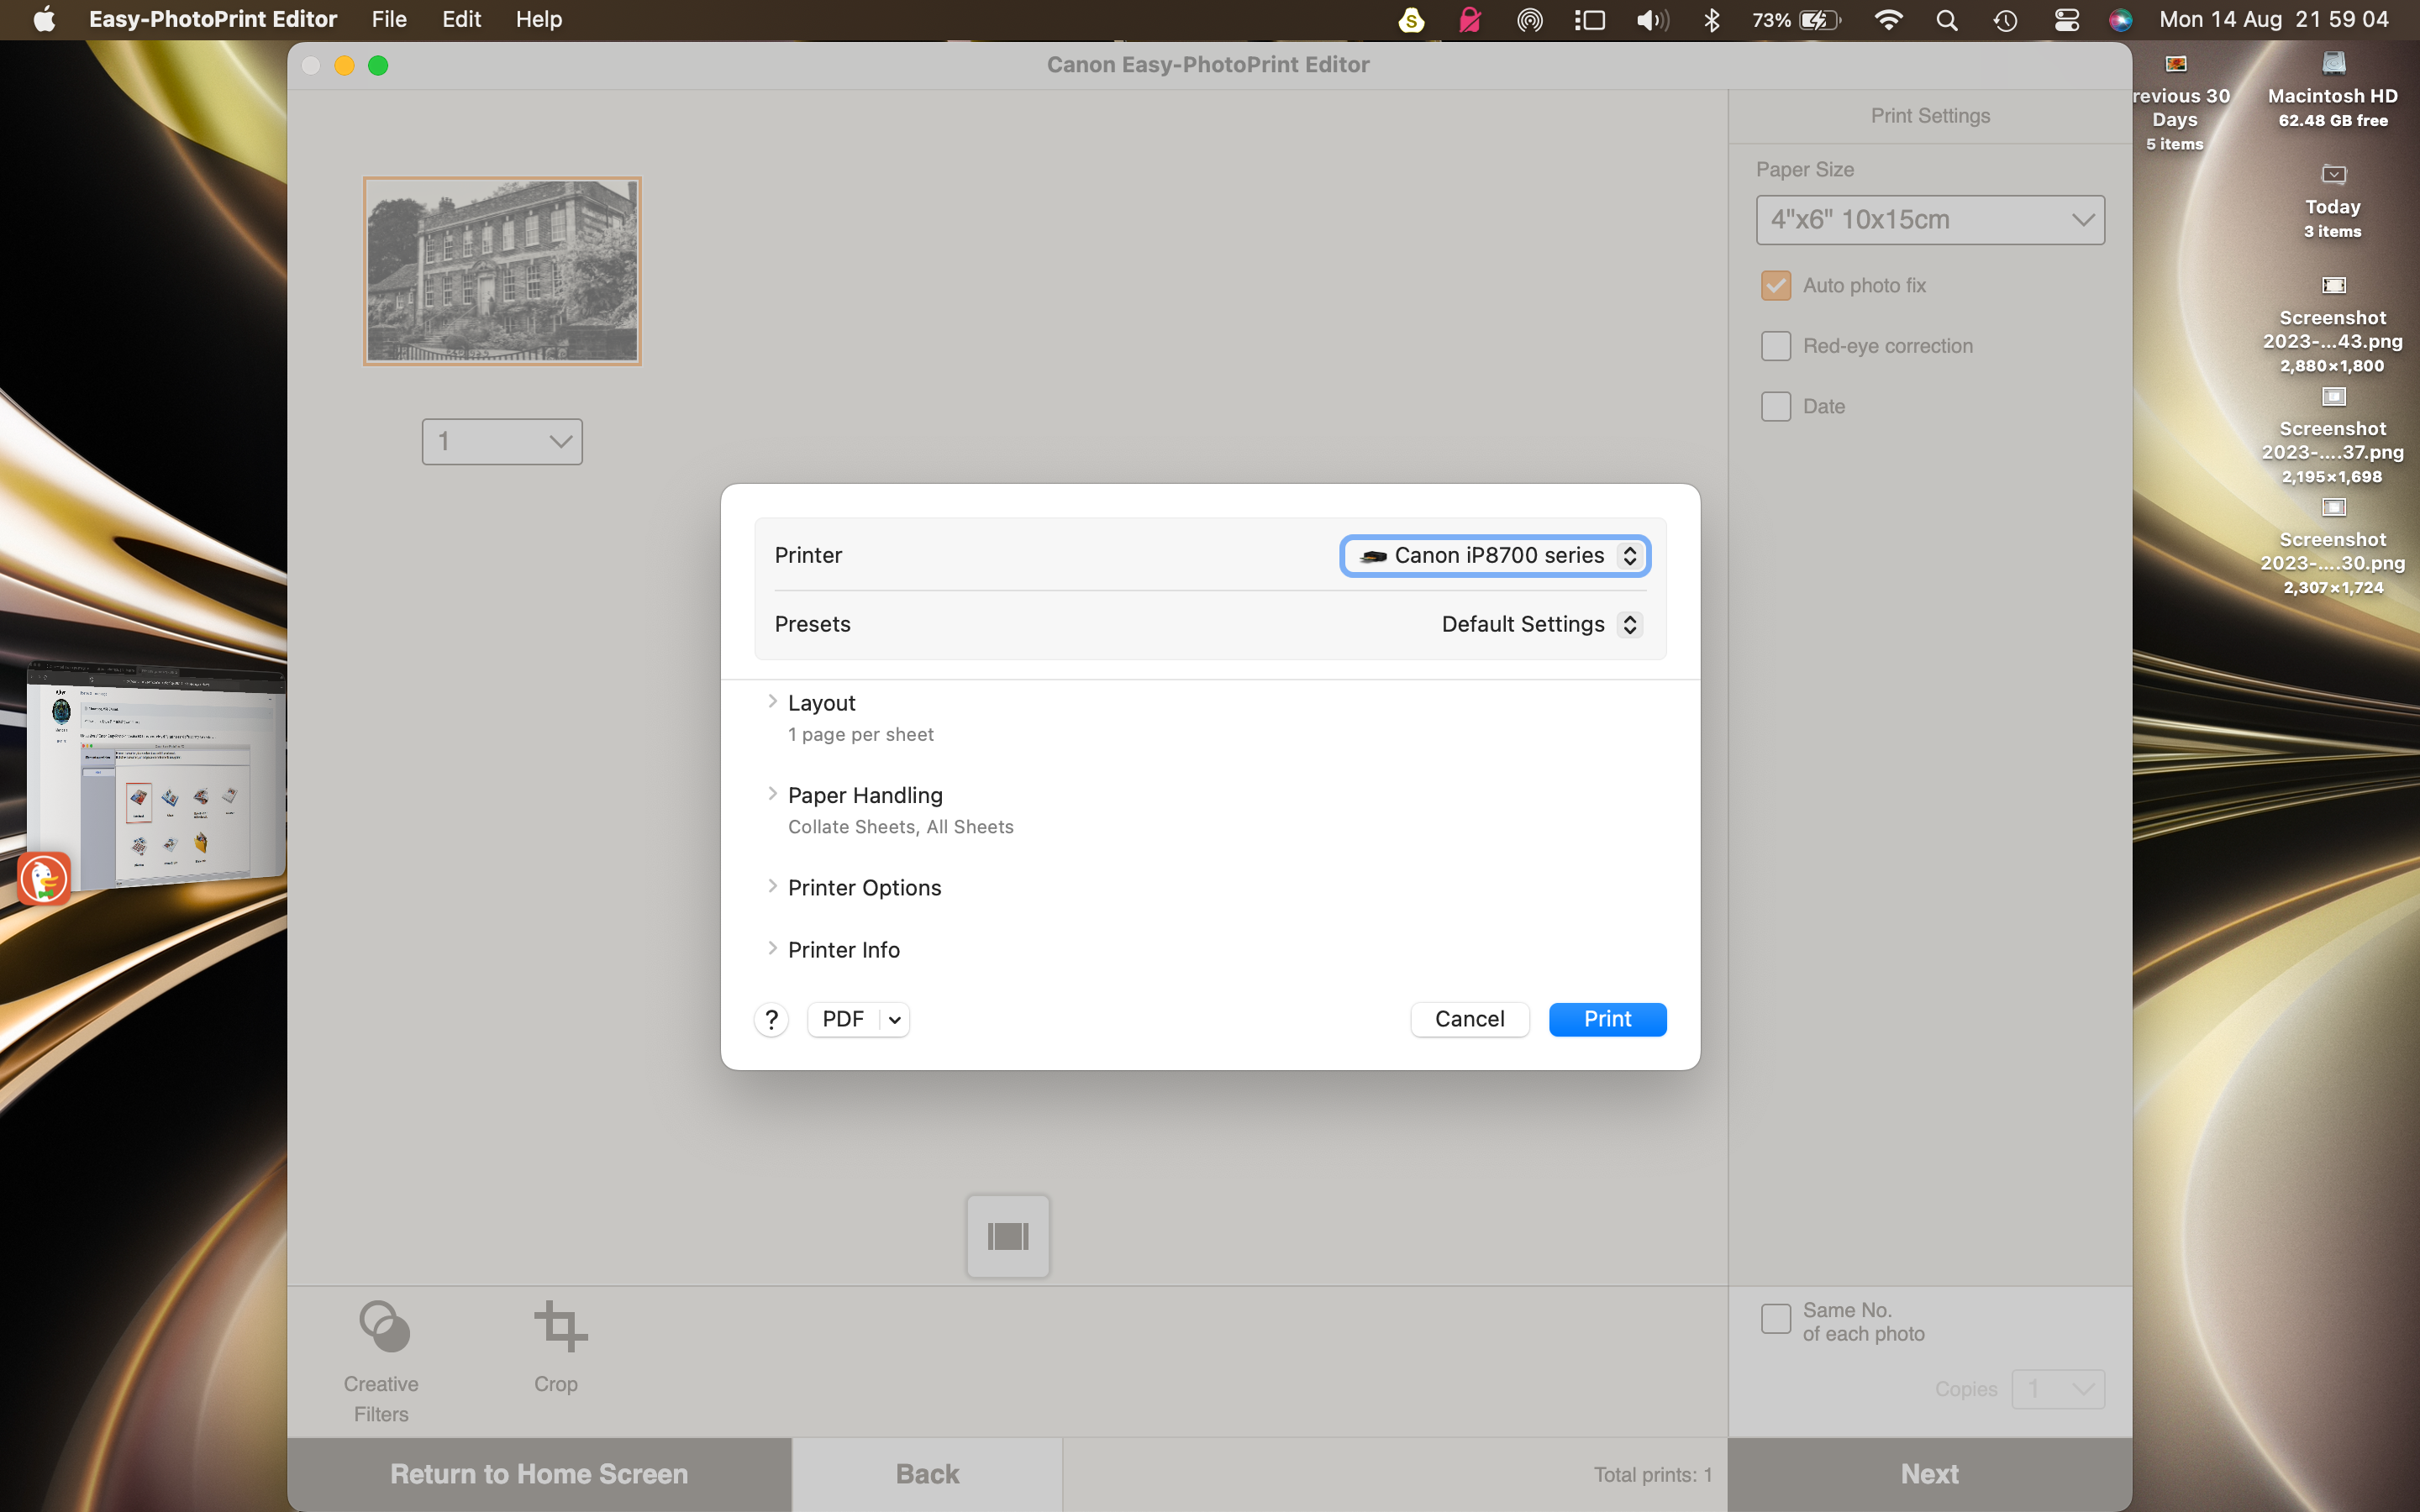This screenshot has height=1512, width=2420.
Task: Click the Back button
Action: (x=927, y=1474)
